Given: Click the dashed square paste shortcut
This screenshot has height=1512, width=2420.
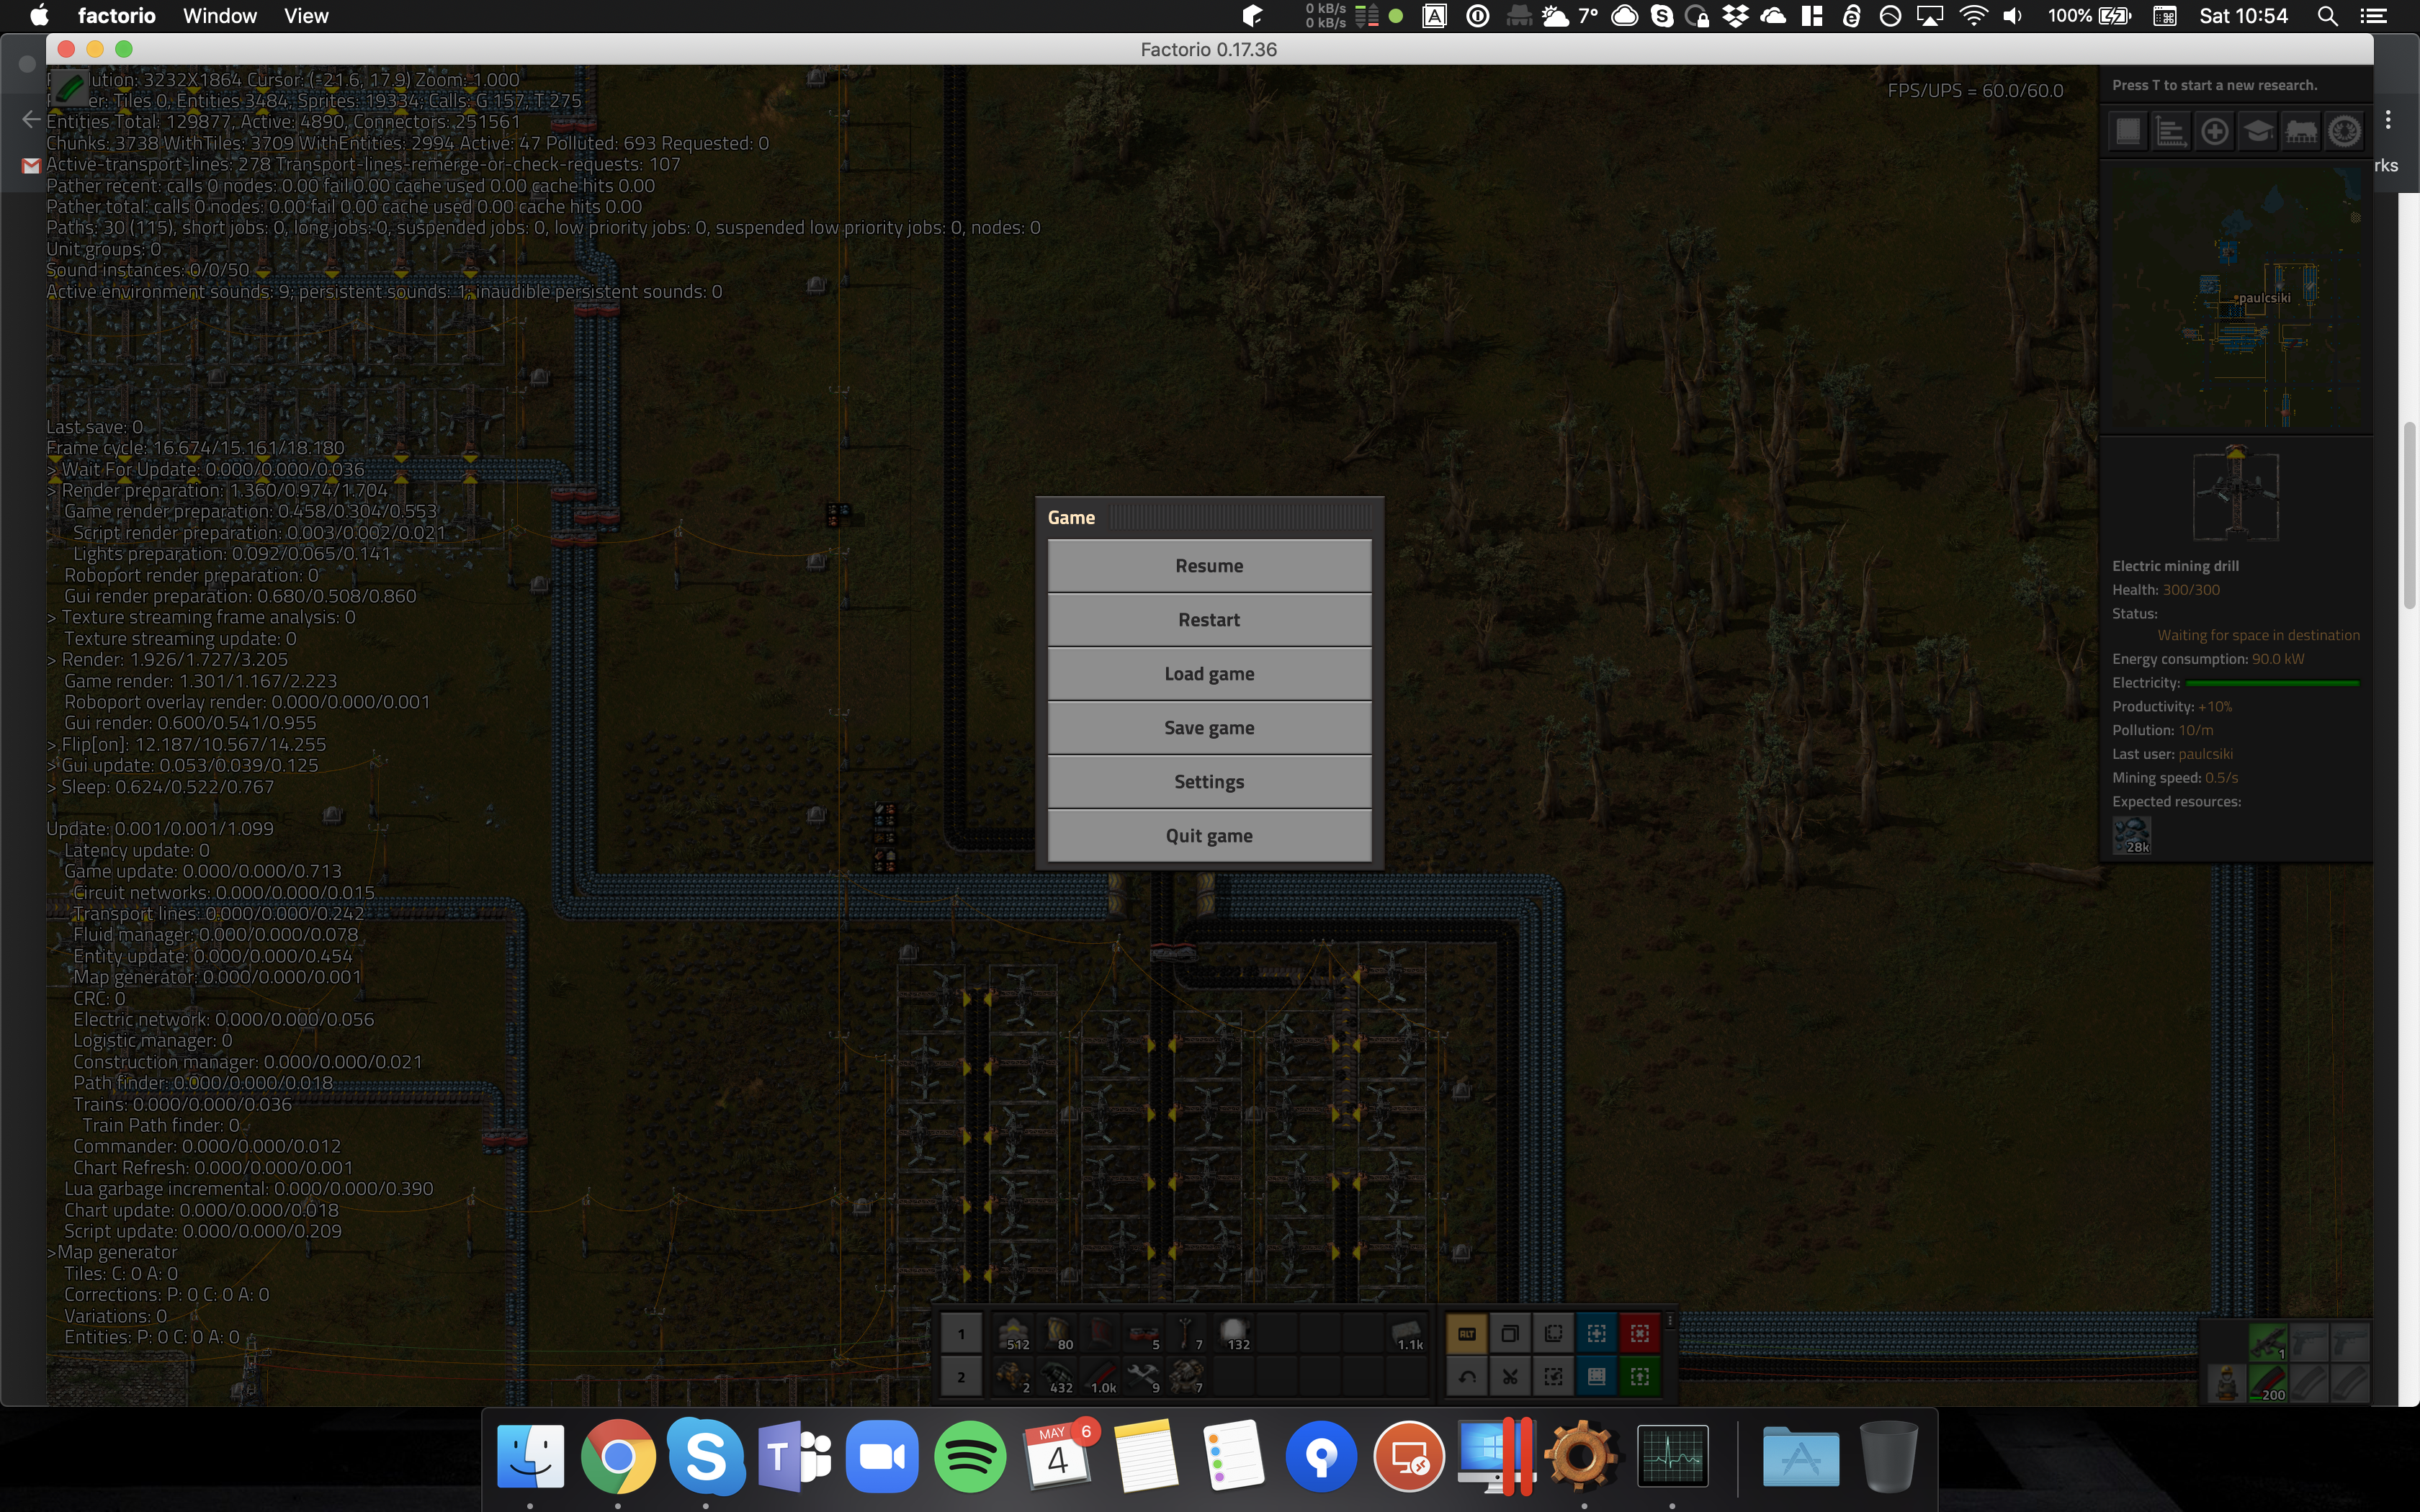Looking at the screenshot, I should pyautogui.click(x=1553, y=1377).
